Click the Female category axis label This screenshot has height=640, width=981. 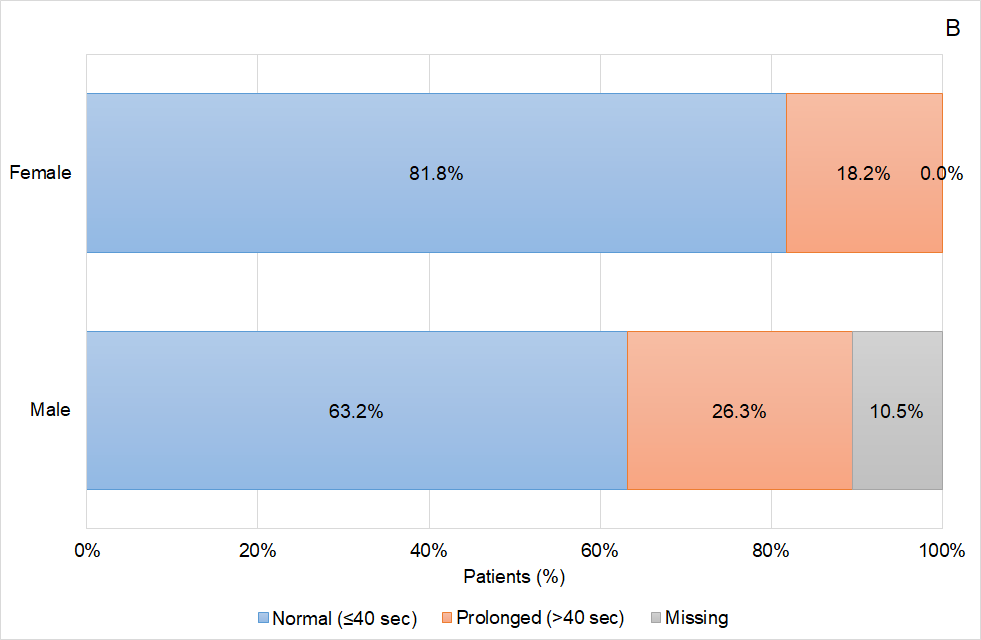point(40,172)
